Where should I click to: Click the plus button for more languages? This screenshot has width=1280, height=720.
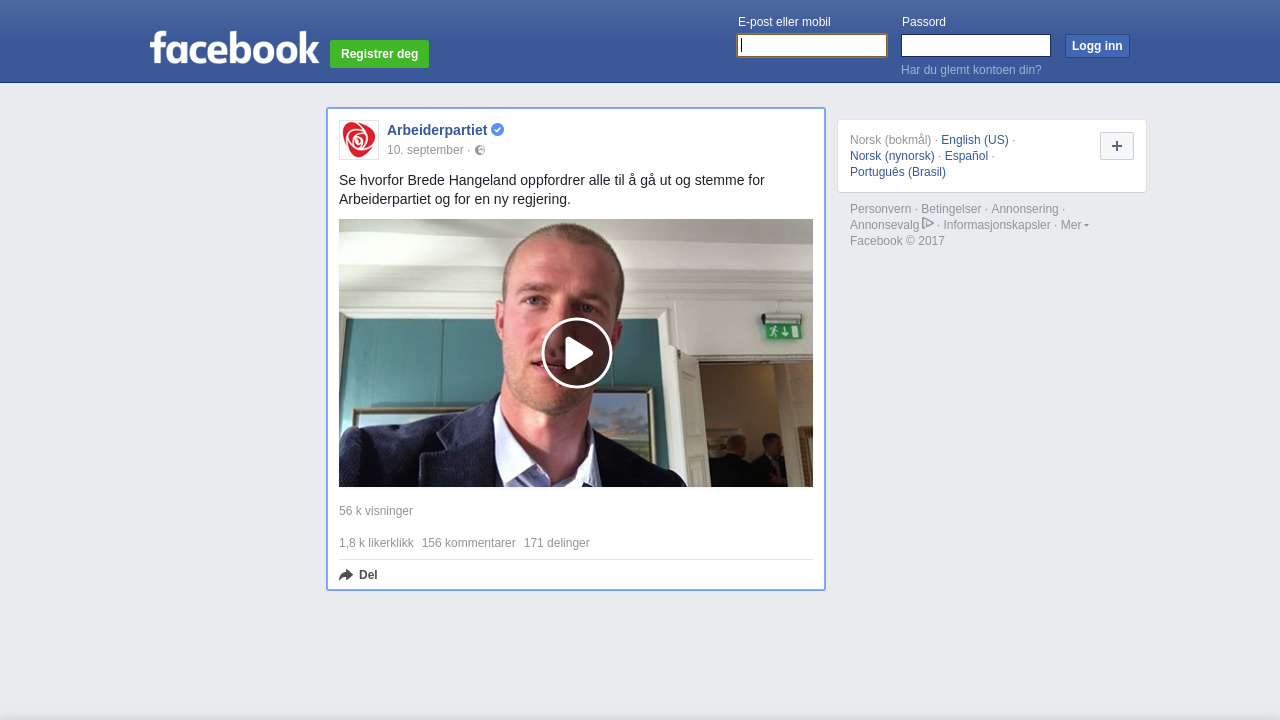pyautogui.click(x=1117, y=146)
